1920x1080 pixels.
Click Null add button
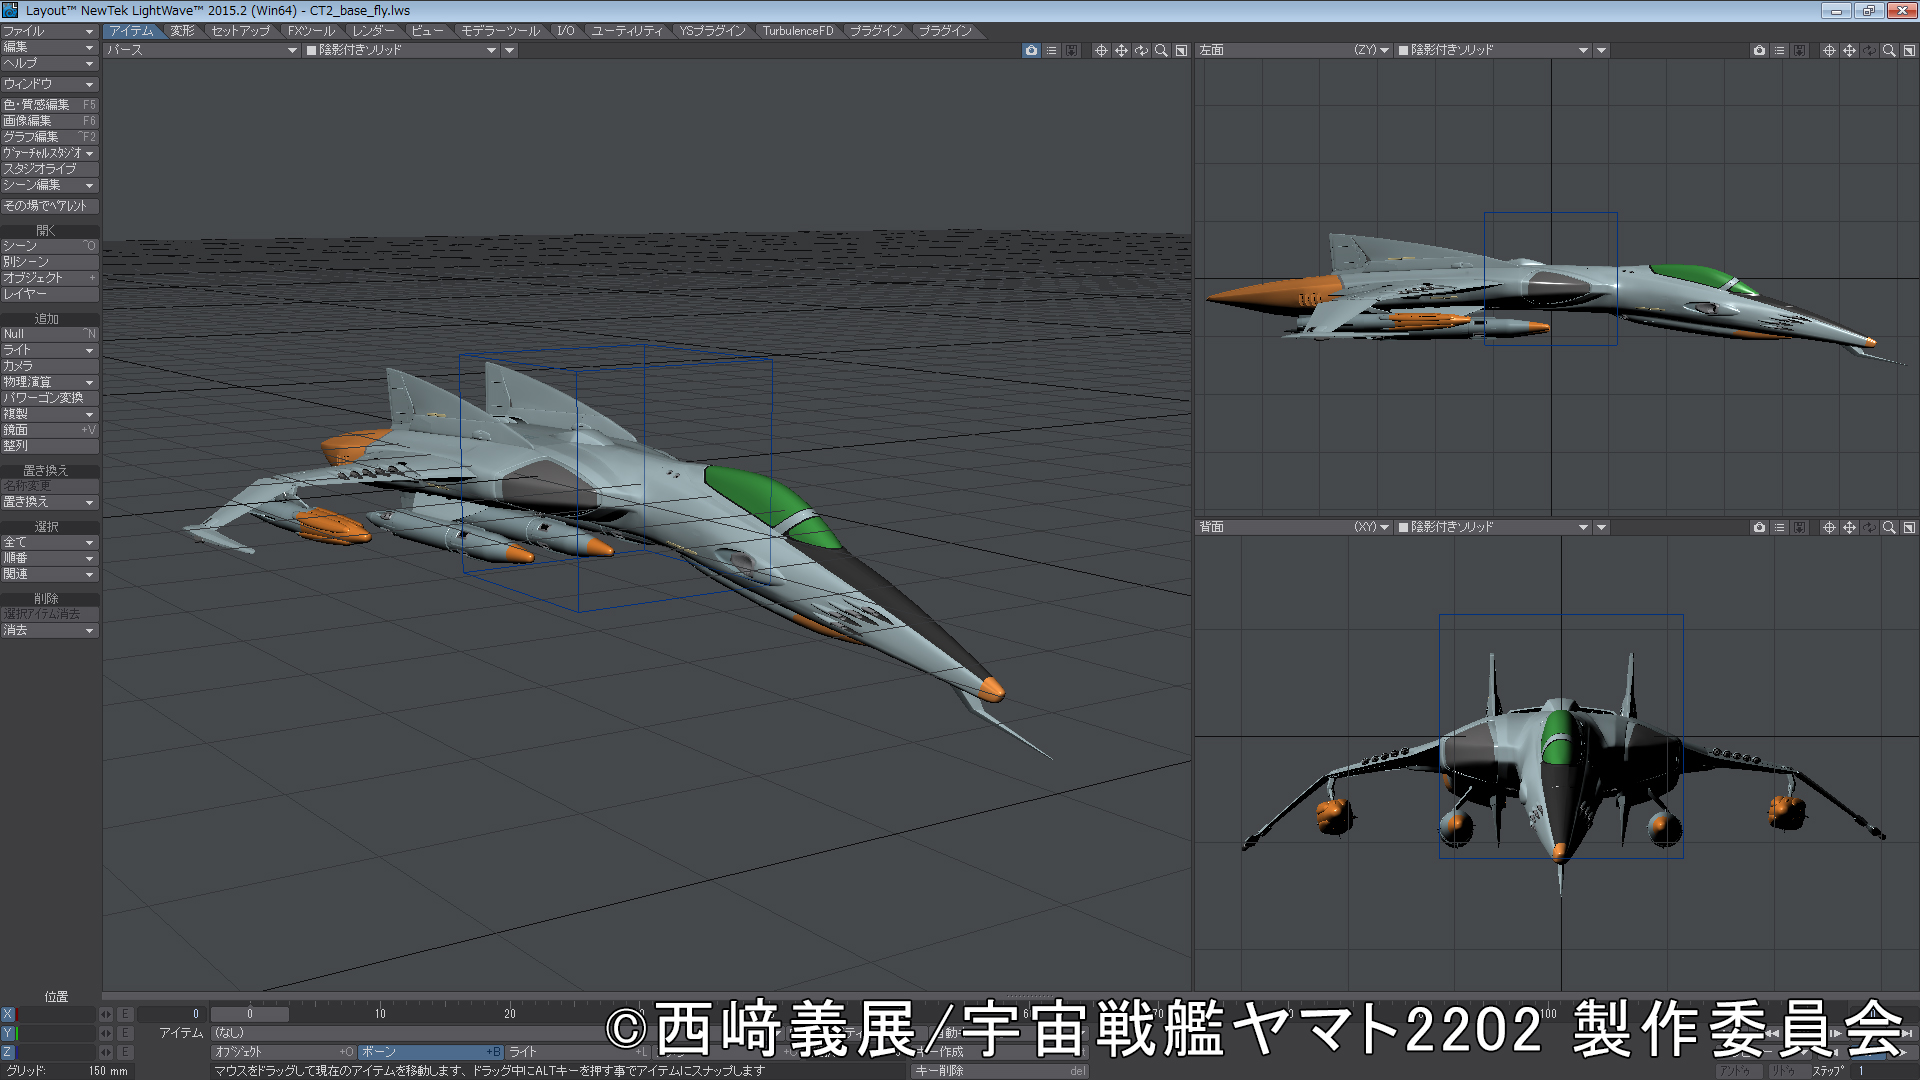(49, 334)
